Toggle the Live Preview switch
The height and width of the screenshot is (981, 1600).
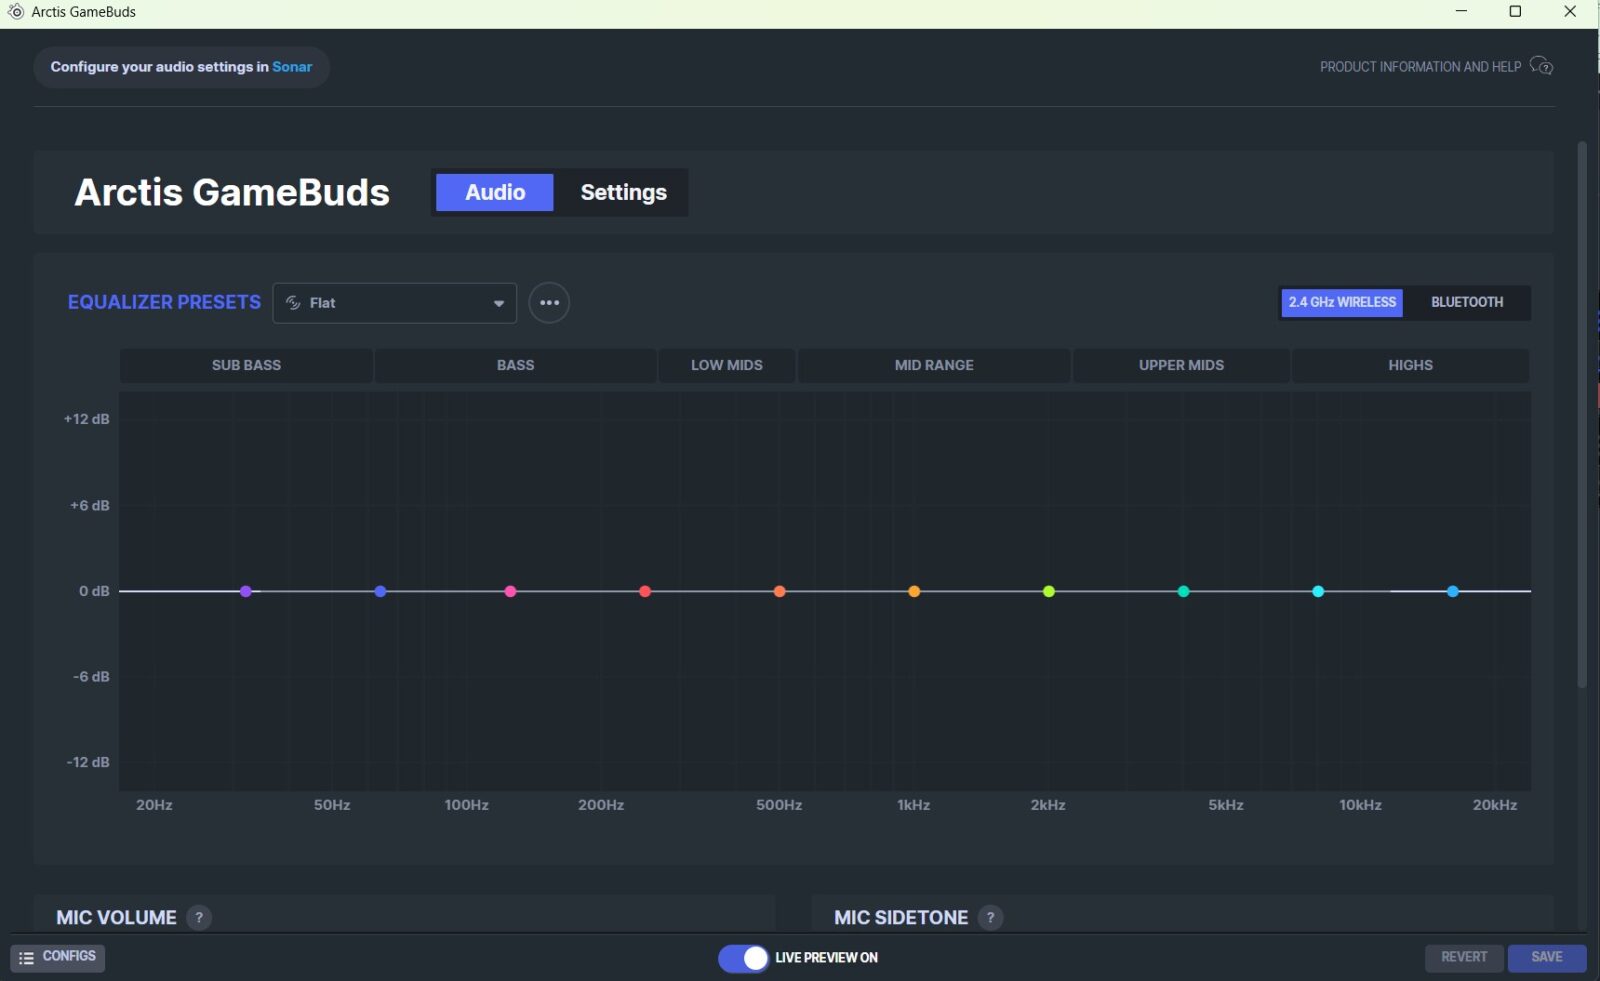click(743, 958)
